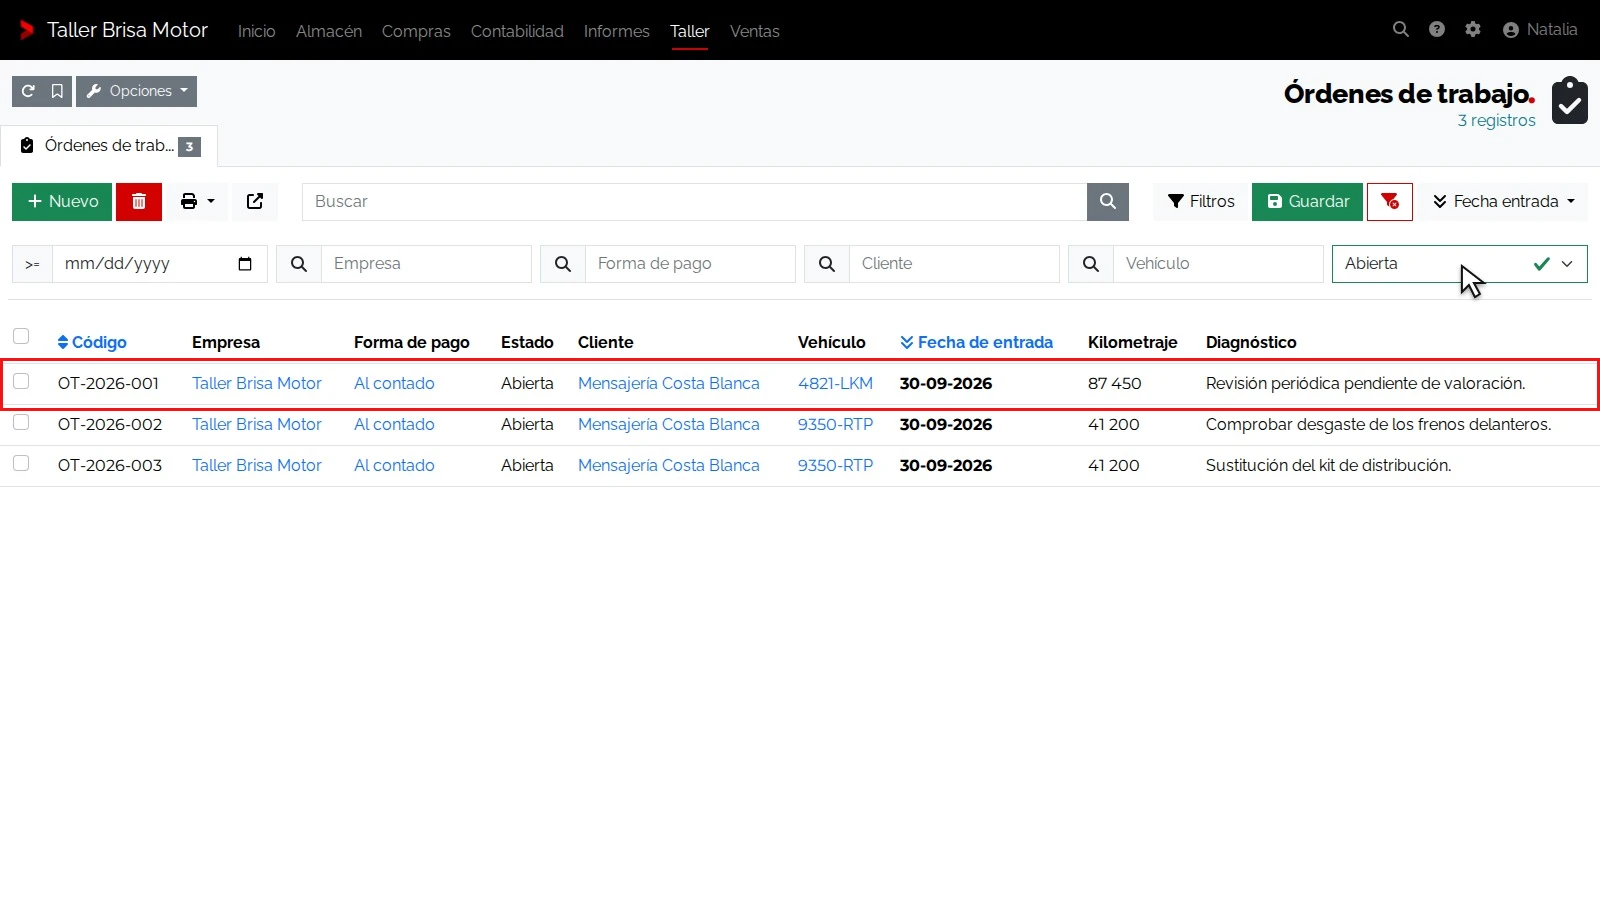
Task: Open Mensajería Costa Blanca link in OT-2026-003 row
Action: [669, 465]
